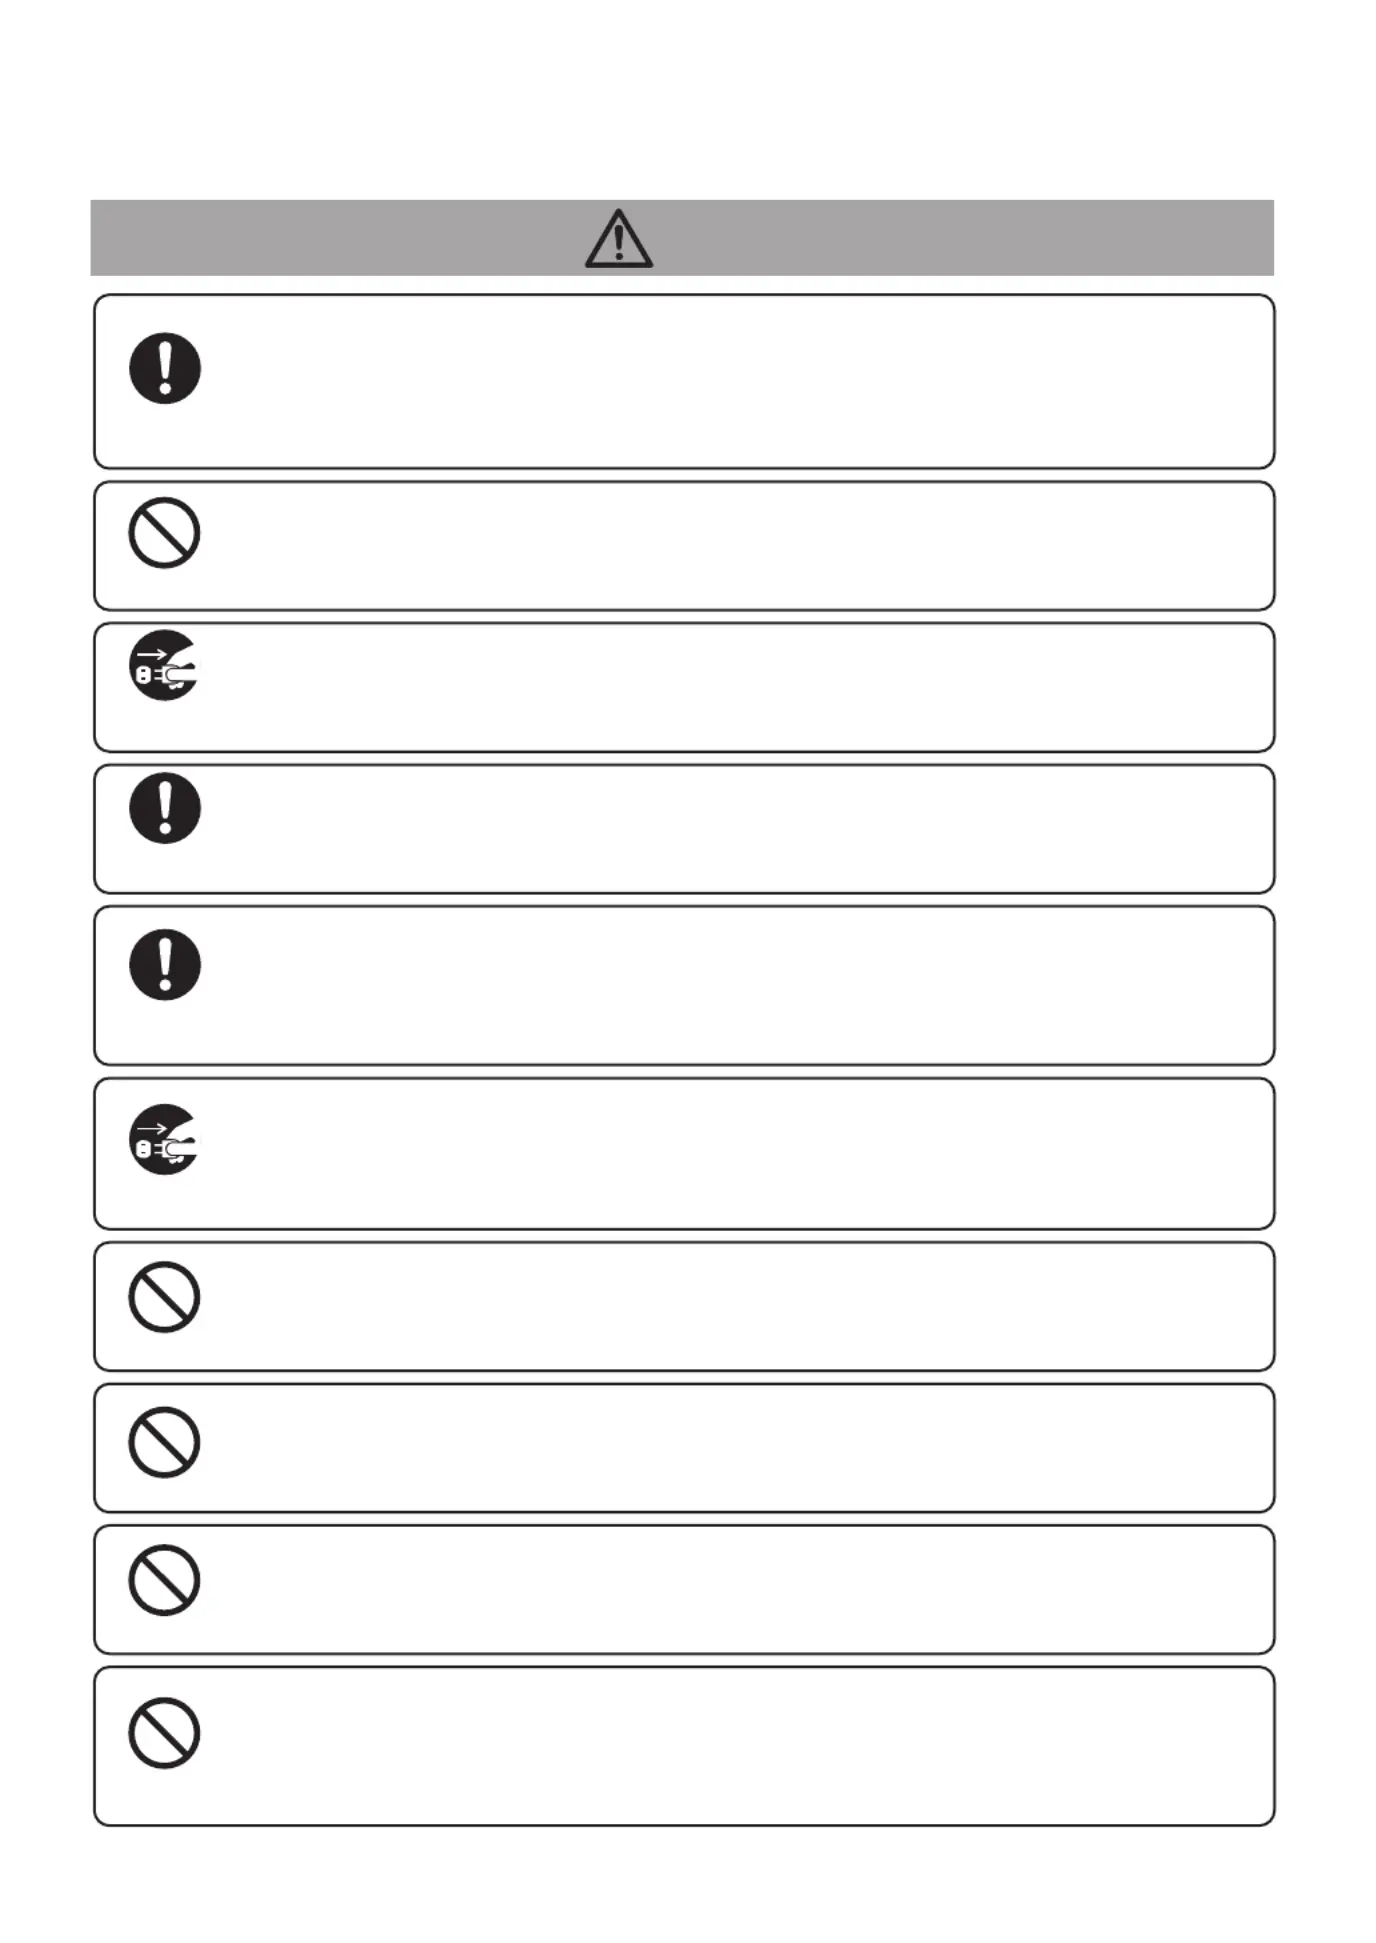Click the third mandatory exclamation circle icon
The image size is (1376, 1943).
pyautogui.click(x=165, y=965)
